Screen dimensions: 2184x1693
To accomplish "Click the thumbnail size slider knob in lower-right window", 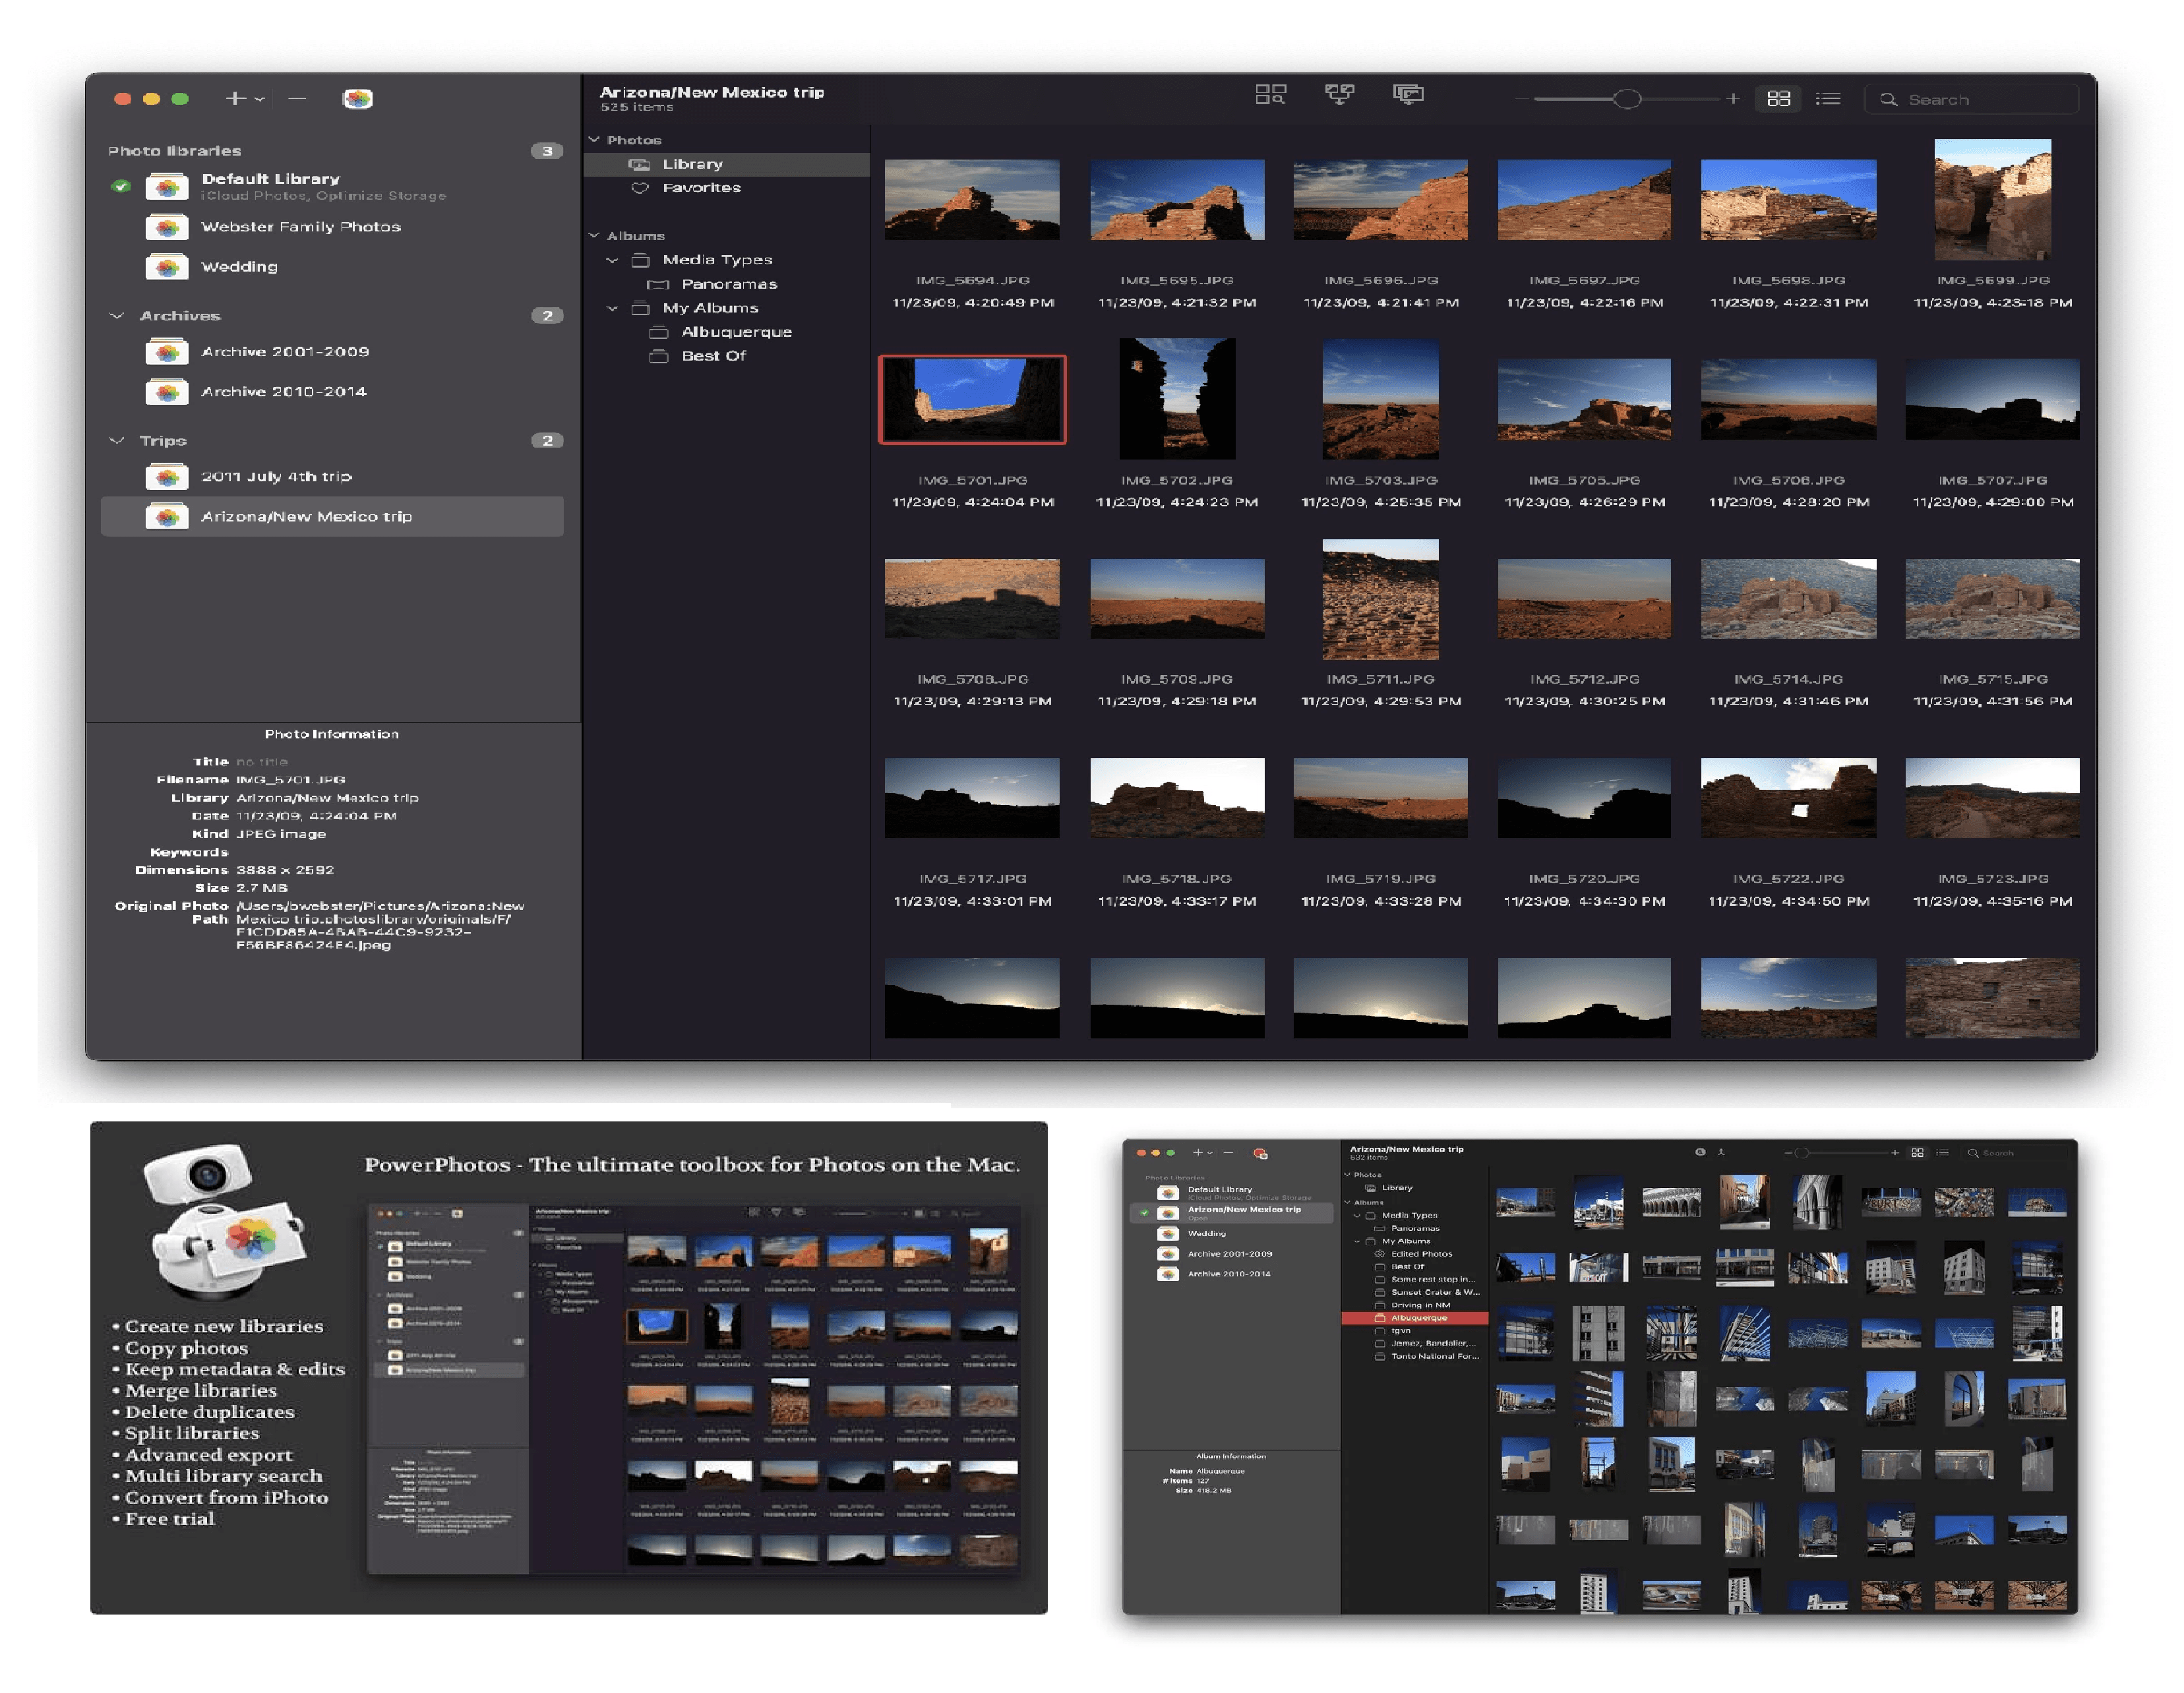I will coord(1801,1153).
